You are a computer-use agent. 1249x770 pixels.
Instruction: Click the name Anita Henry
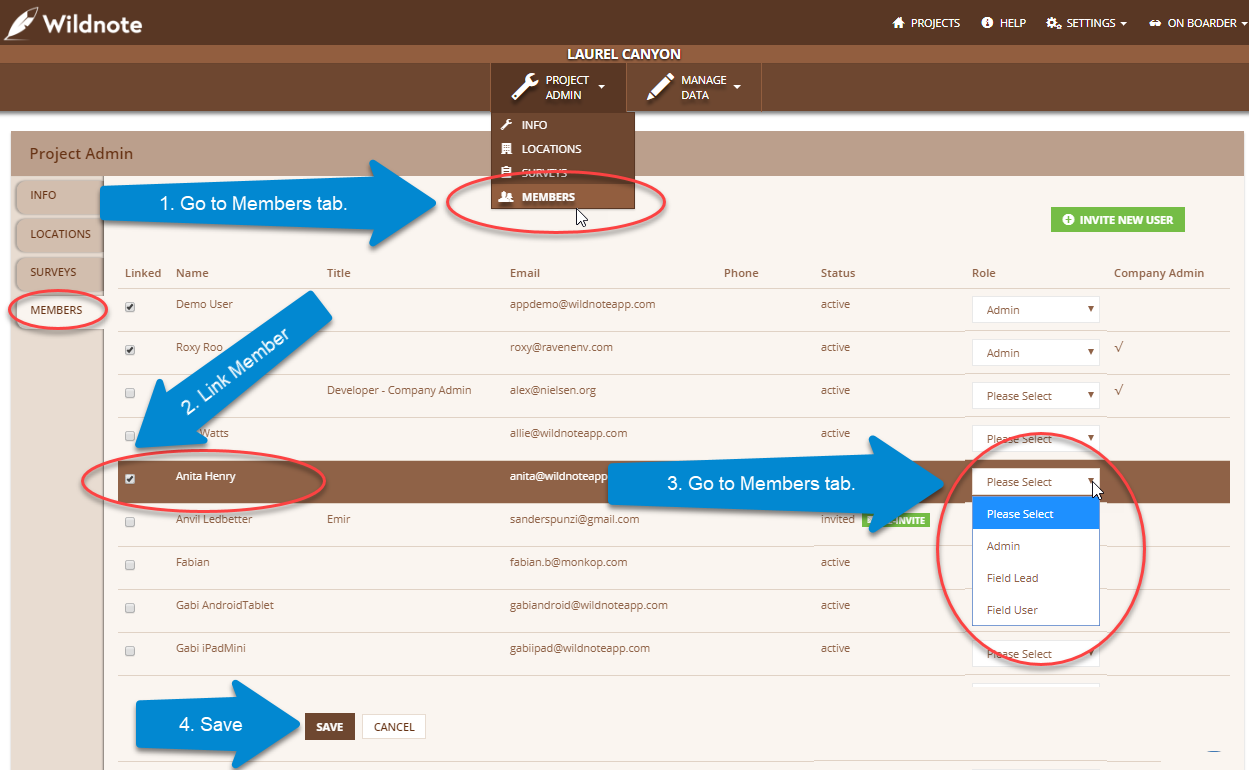click(206, 476)
